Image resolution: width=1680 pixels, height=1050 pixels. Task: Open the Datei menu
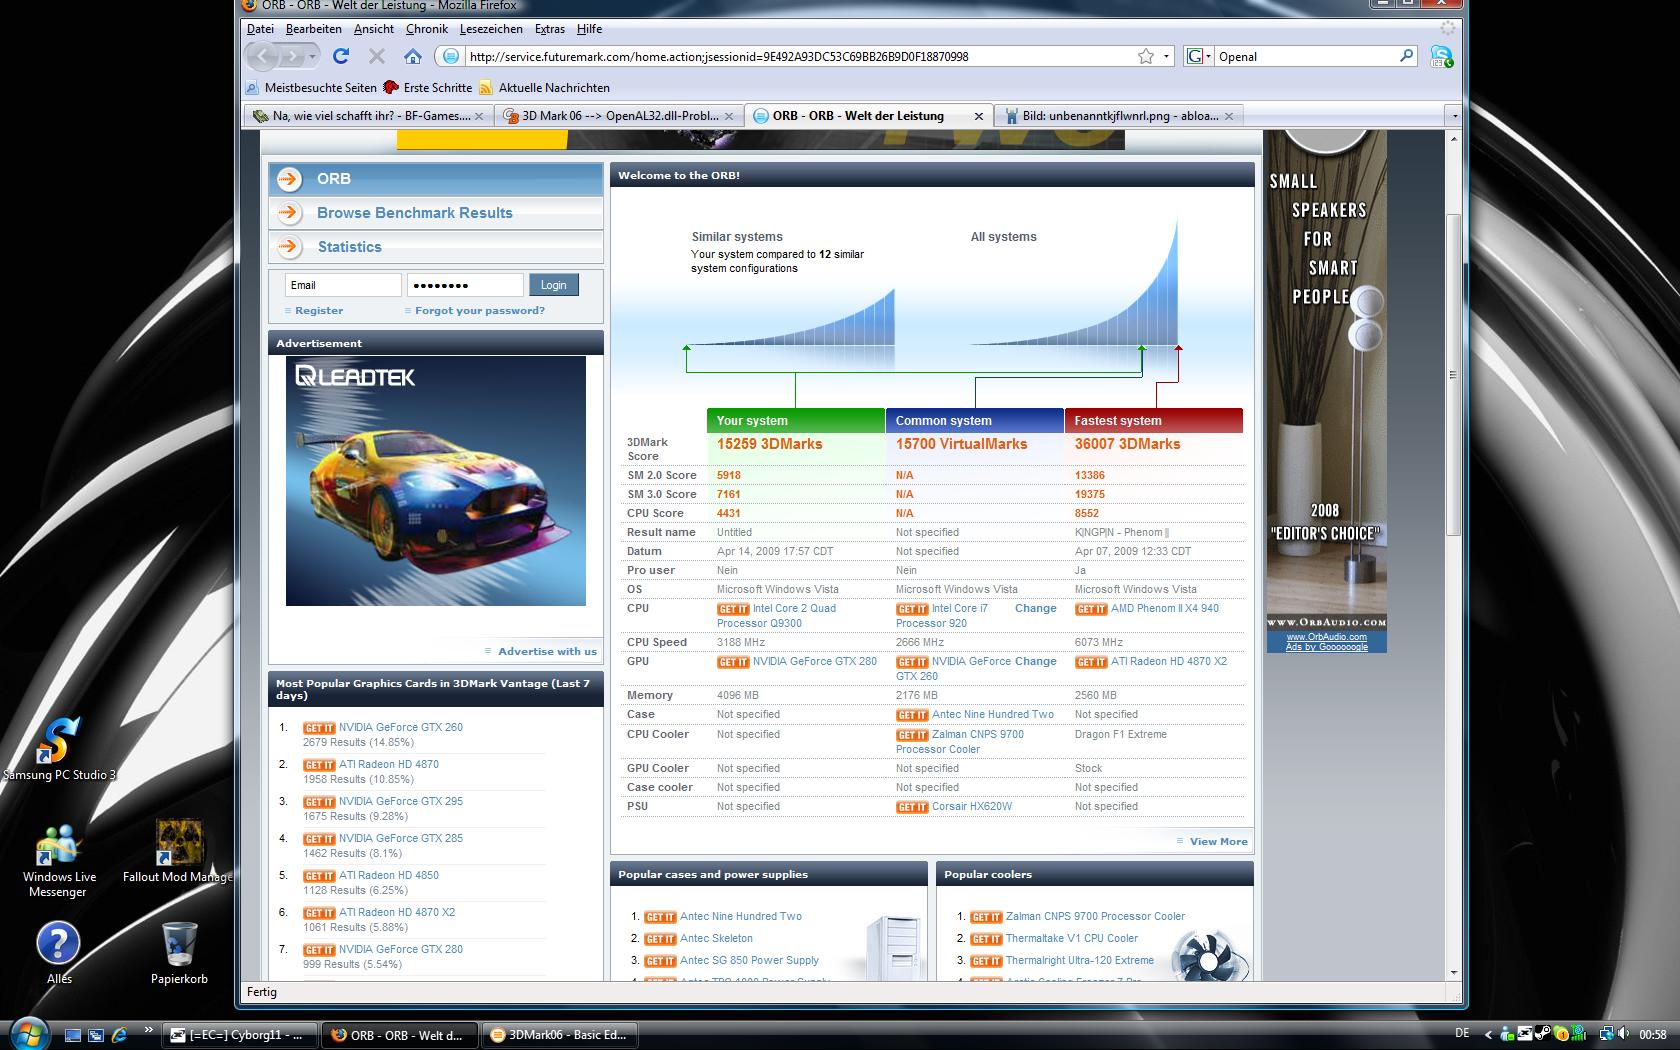pos(260,29)
